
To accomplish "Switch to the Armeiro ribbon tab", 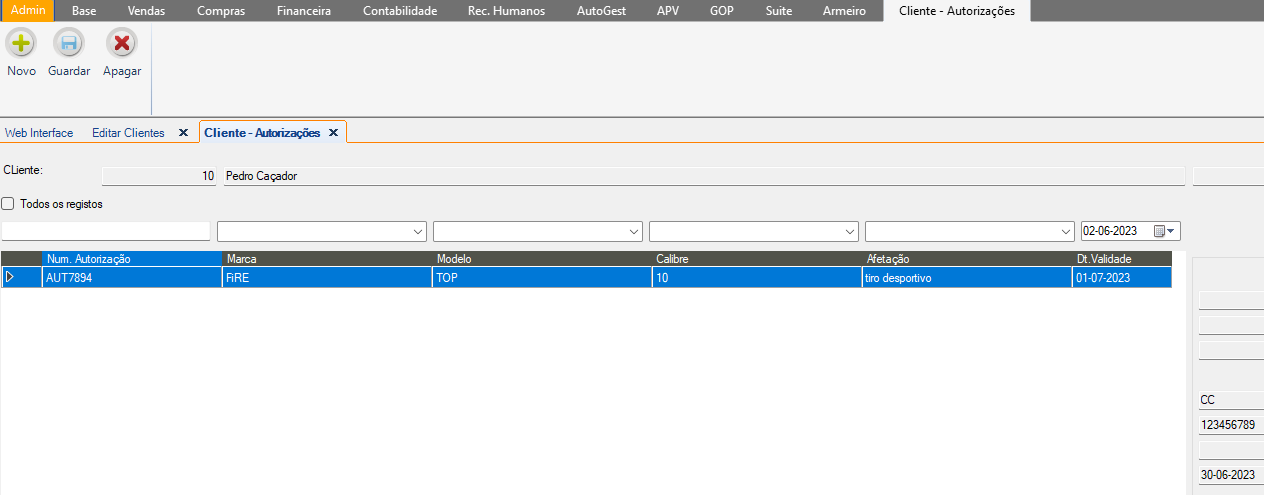I will point(844,11).
